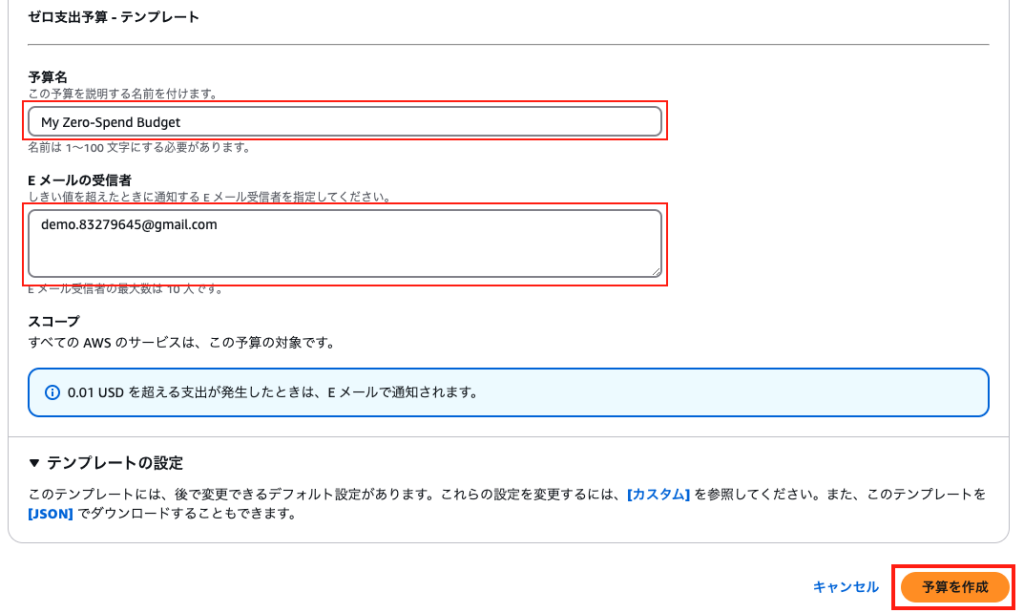The image size is (1024, 613).
Task: Click the この予算を説明する名前 description
Action: coord(123,94)
